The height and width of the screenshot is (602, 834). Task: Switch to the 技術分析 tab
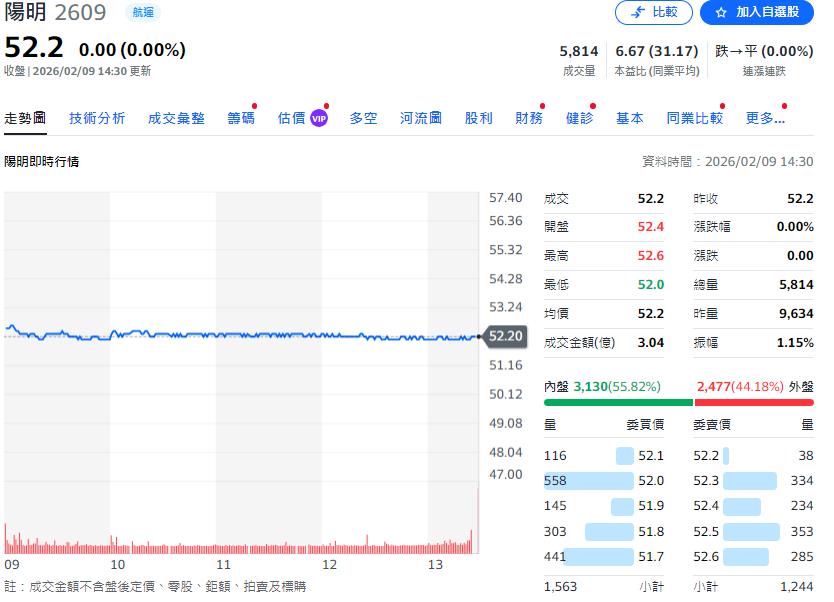(x=97, y=117)
